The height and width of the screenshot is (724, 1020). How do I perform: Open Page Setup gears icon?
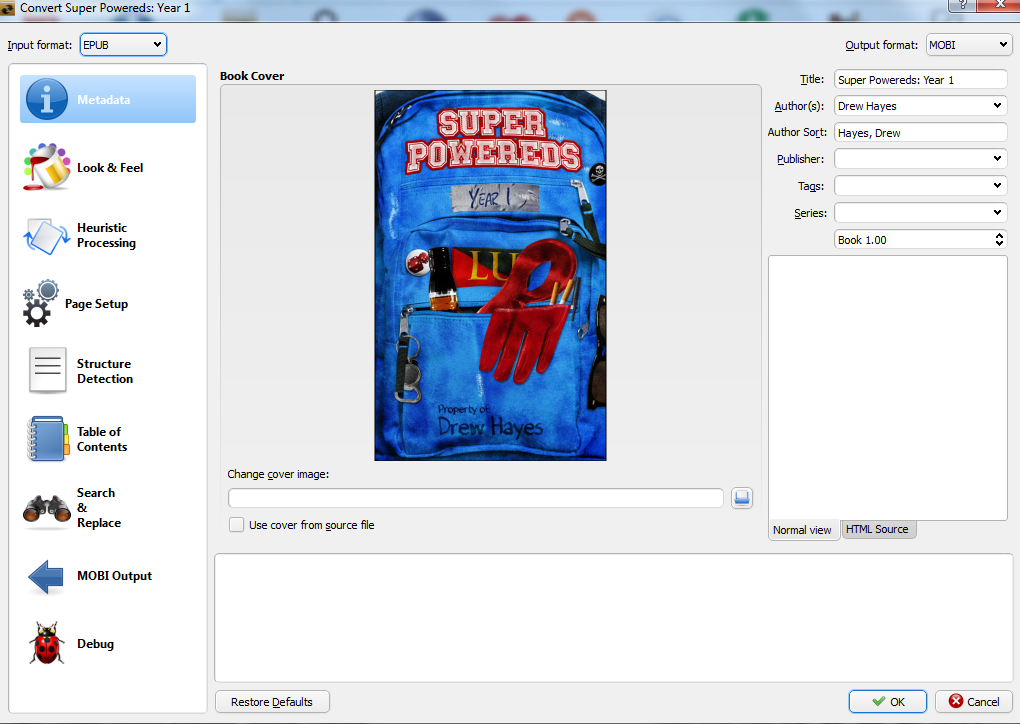click(40, 303)
